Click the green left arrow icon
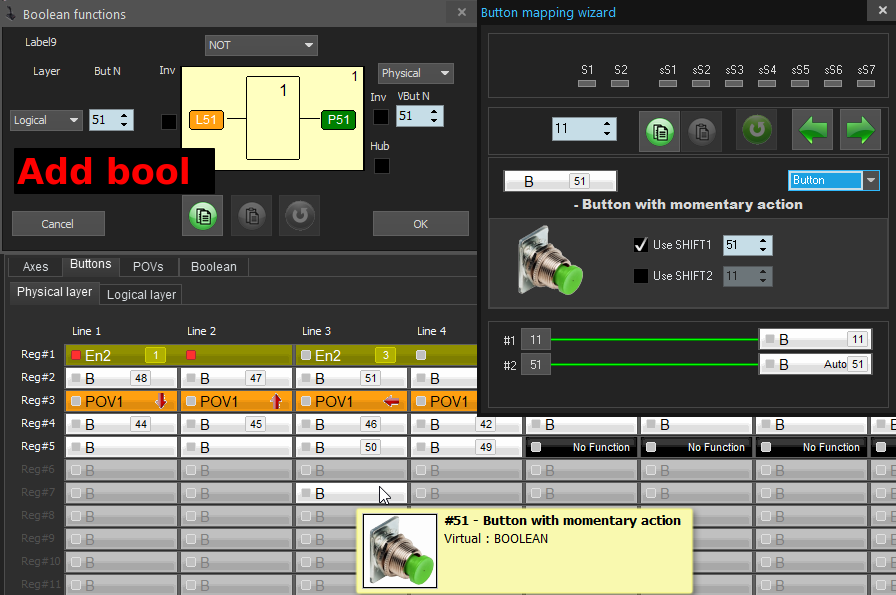 click(812, 130)
